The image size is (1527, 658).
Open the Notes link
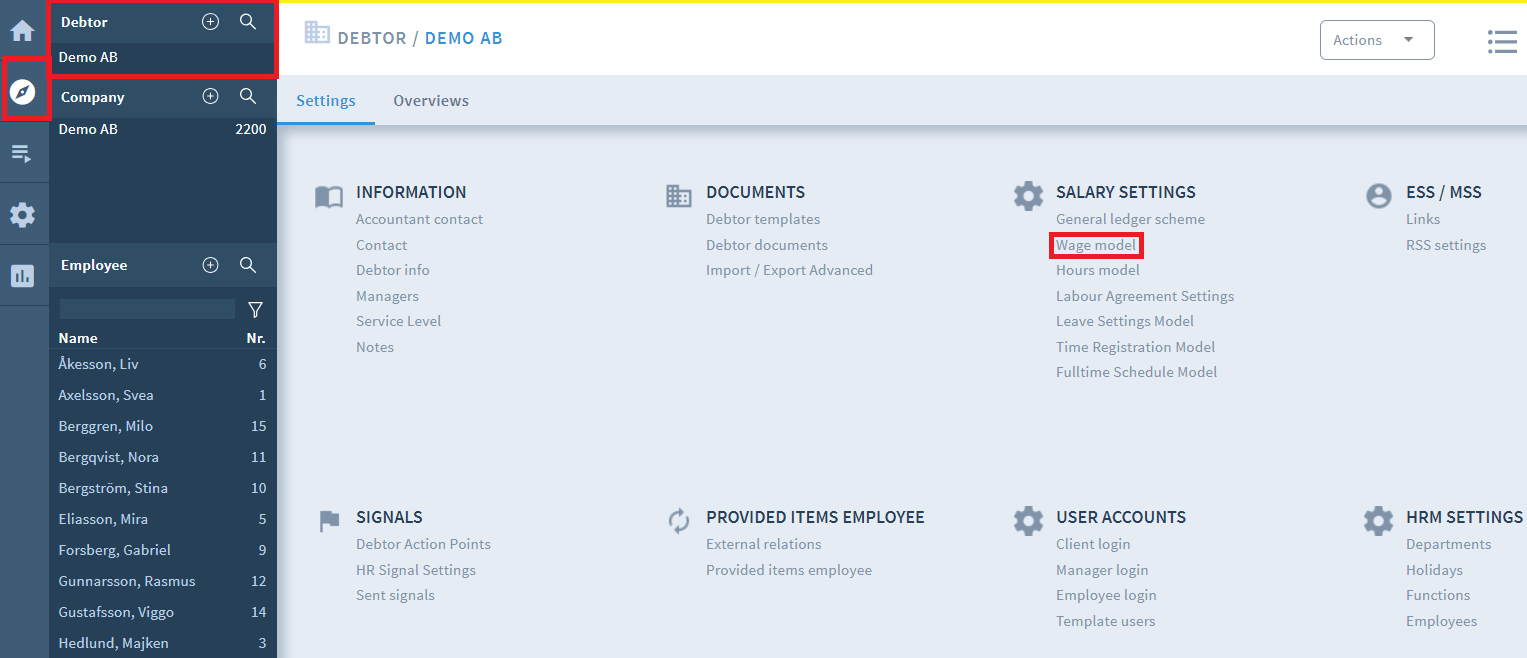click(x=375, y=347)
